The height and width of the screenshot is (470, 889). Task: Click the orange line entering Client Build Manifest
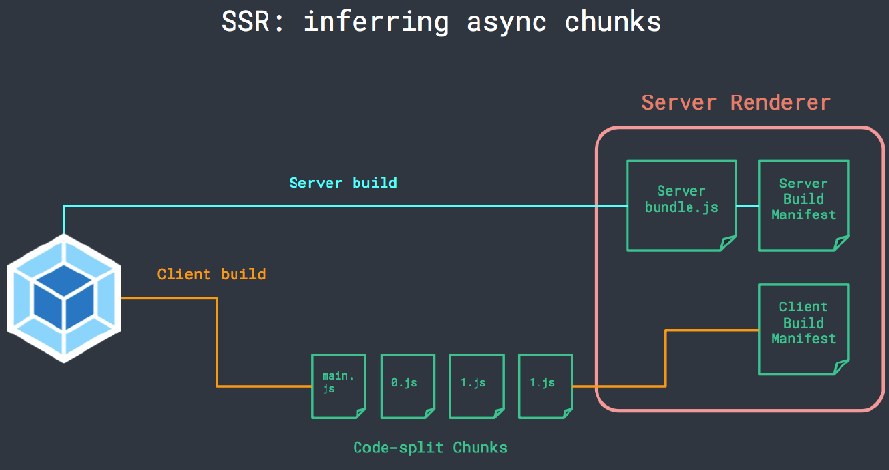(710, 330)
